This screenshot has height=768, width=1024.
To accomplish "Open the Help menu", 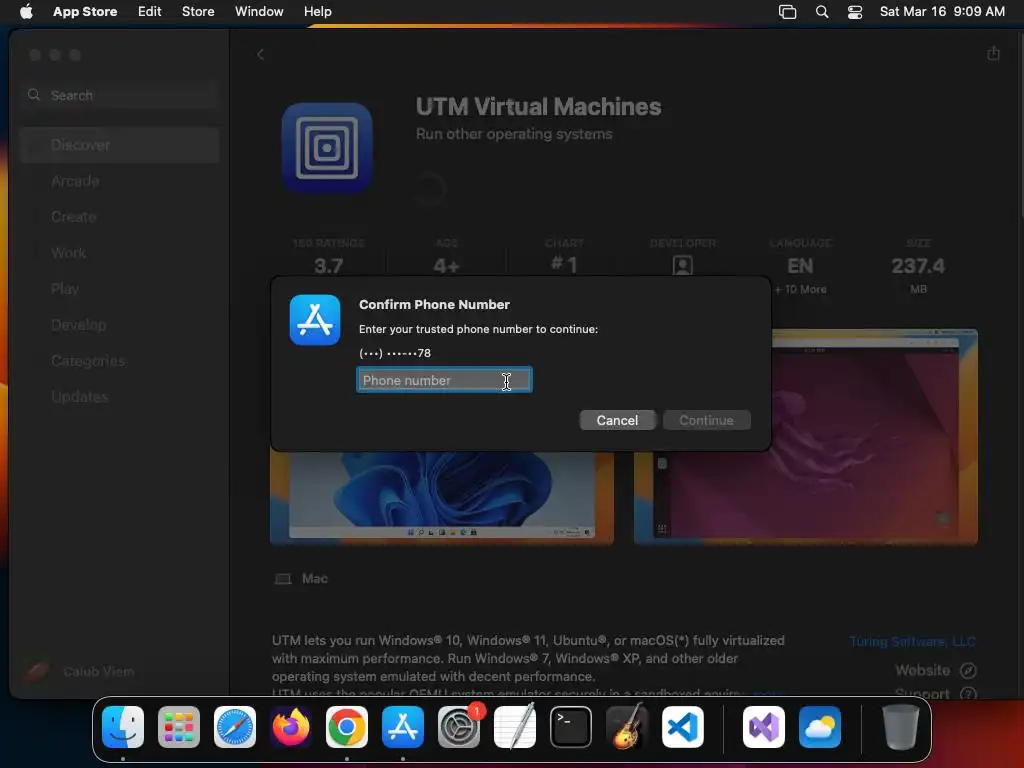I will 317,11.
